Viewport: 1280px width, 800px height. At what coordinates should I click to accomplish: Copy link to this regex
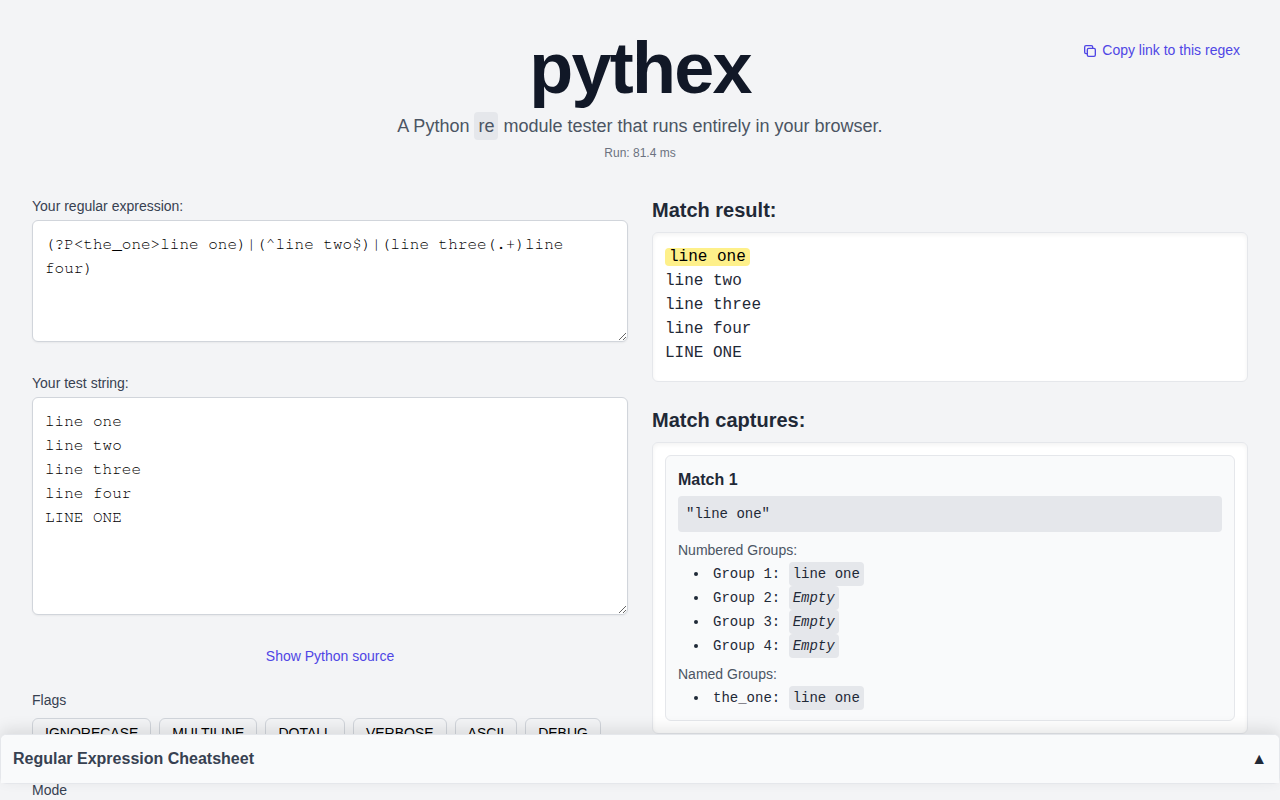coord(1162,50)
